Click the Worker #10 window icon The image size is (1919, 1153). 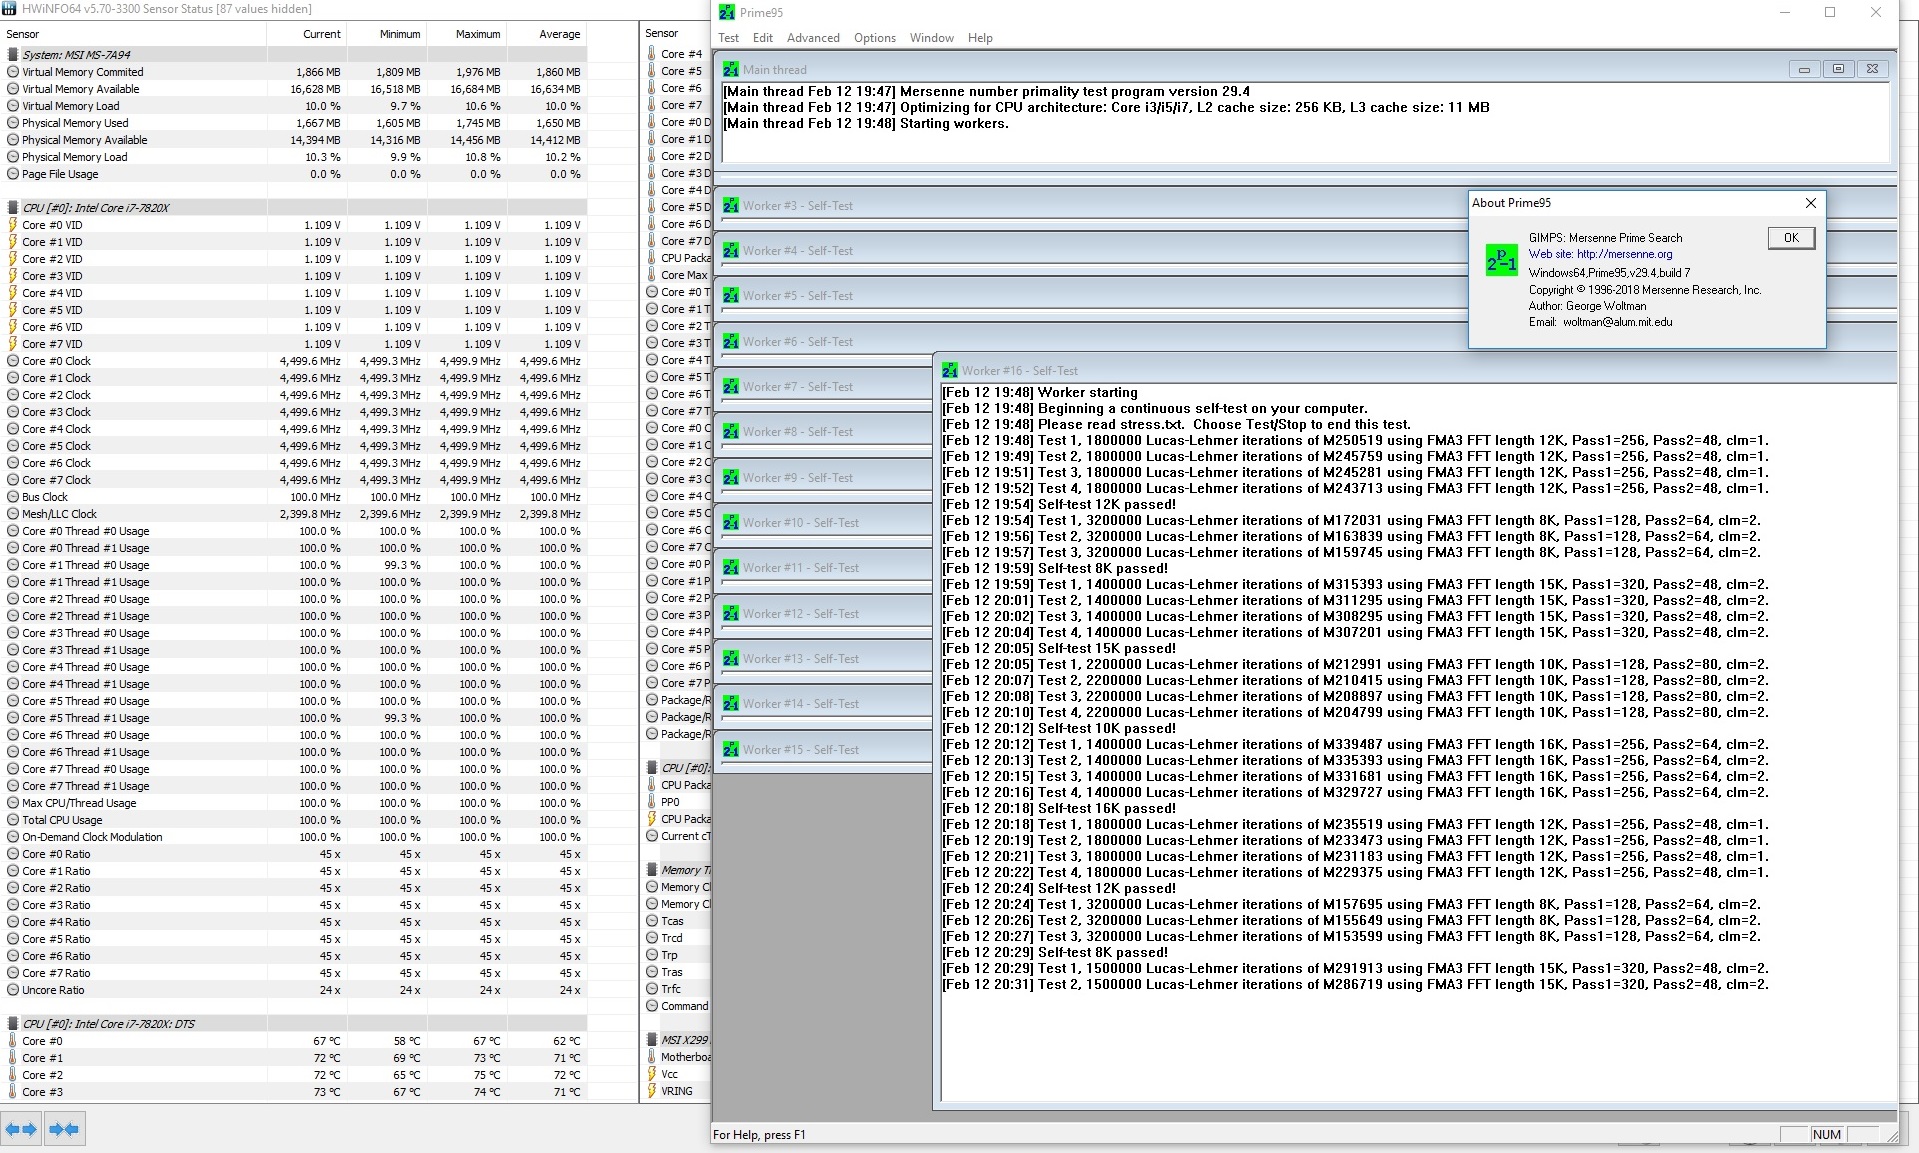coord(731,523)
